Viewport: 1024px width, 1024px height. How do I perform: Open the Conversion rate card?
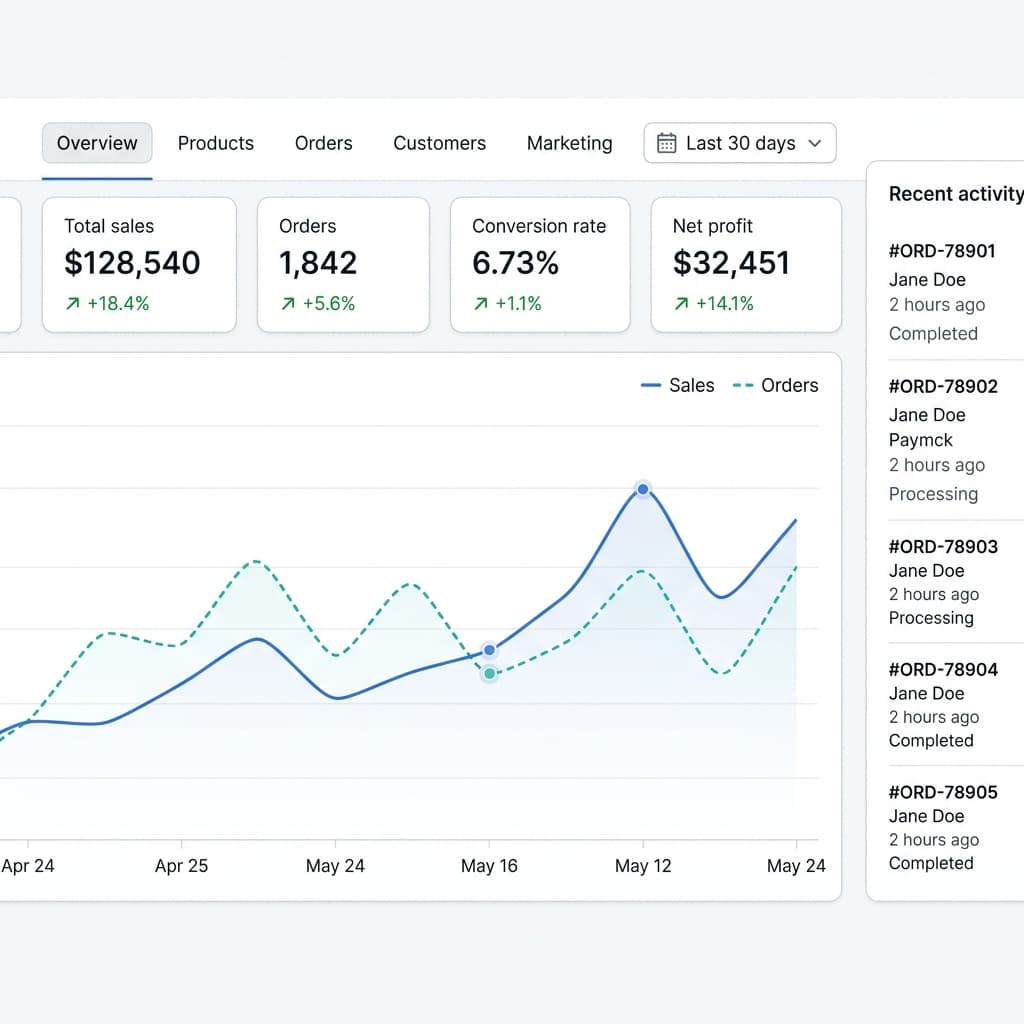tap(540, 265)
